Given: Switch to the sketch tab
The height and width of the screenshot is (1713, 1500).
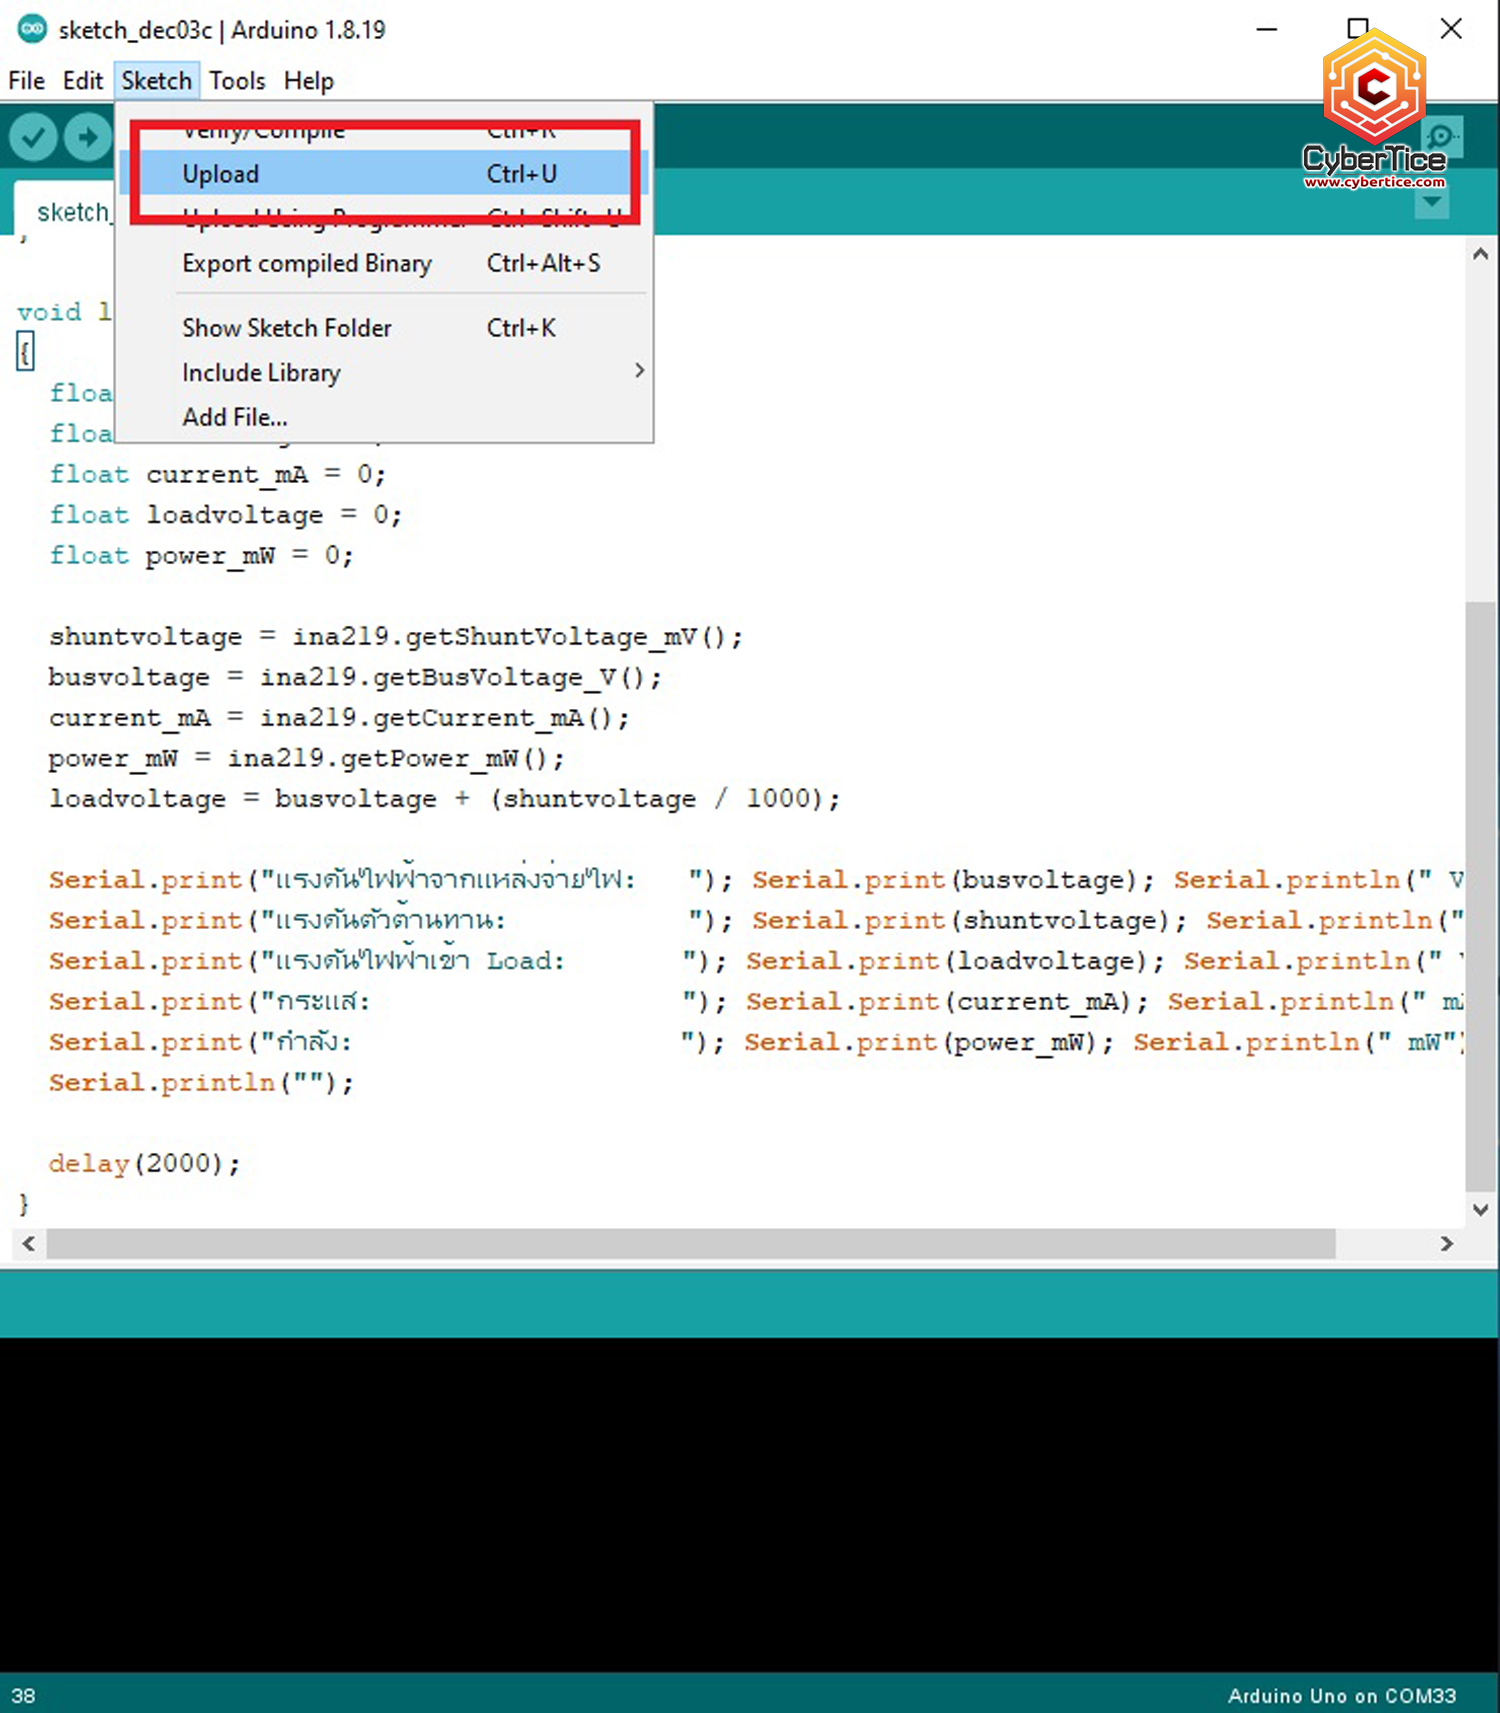Looking at the screenshot, I should (x=70, y=212).
